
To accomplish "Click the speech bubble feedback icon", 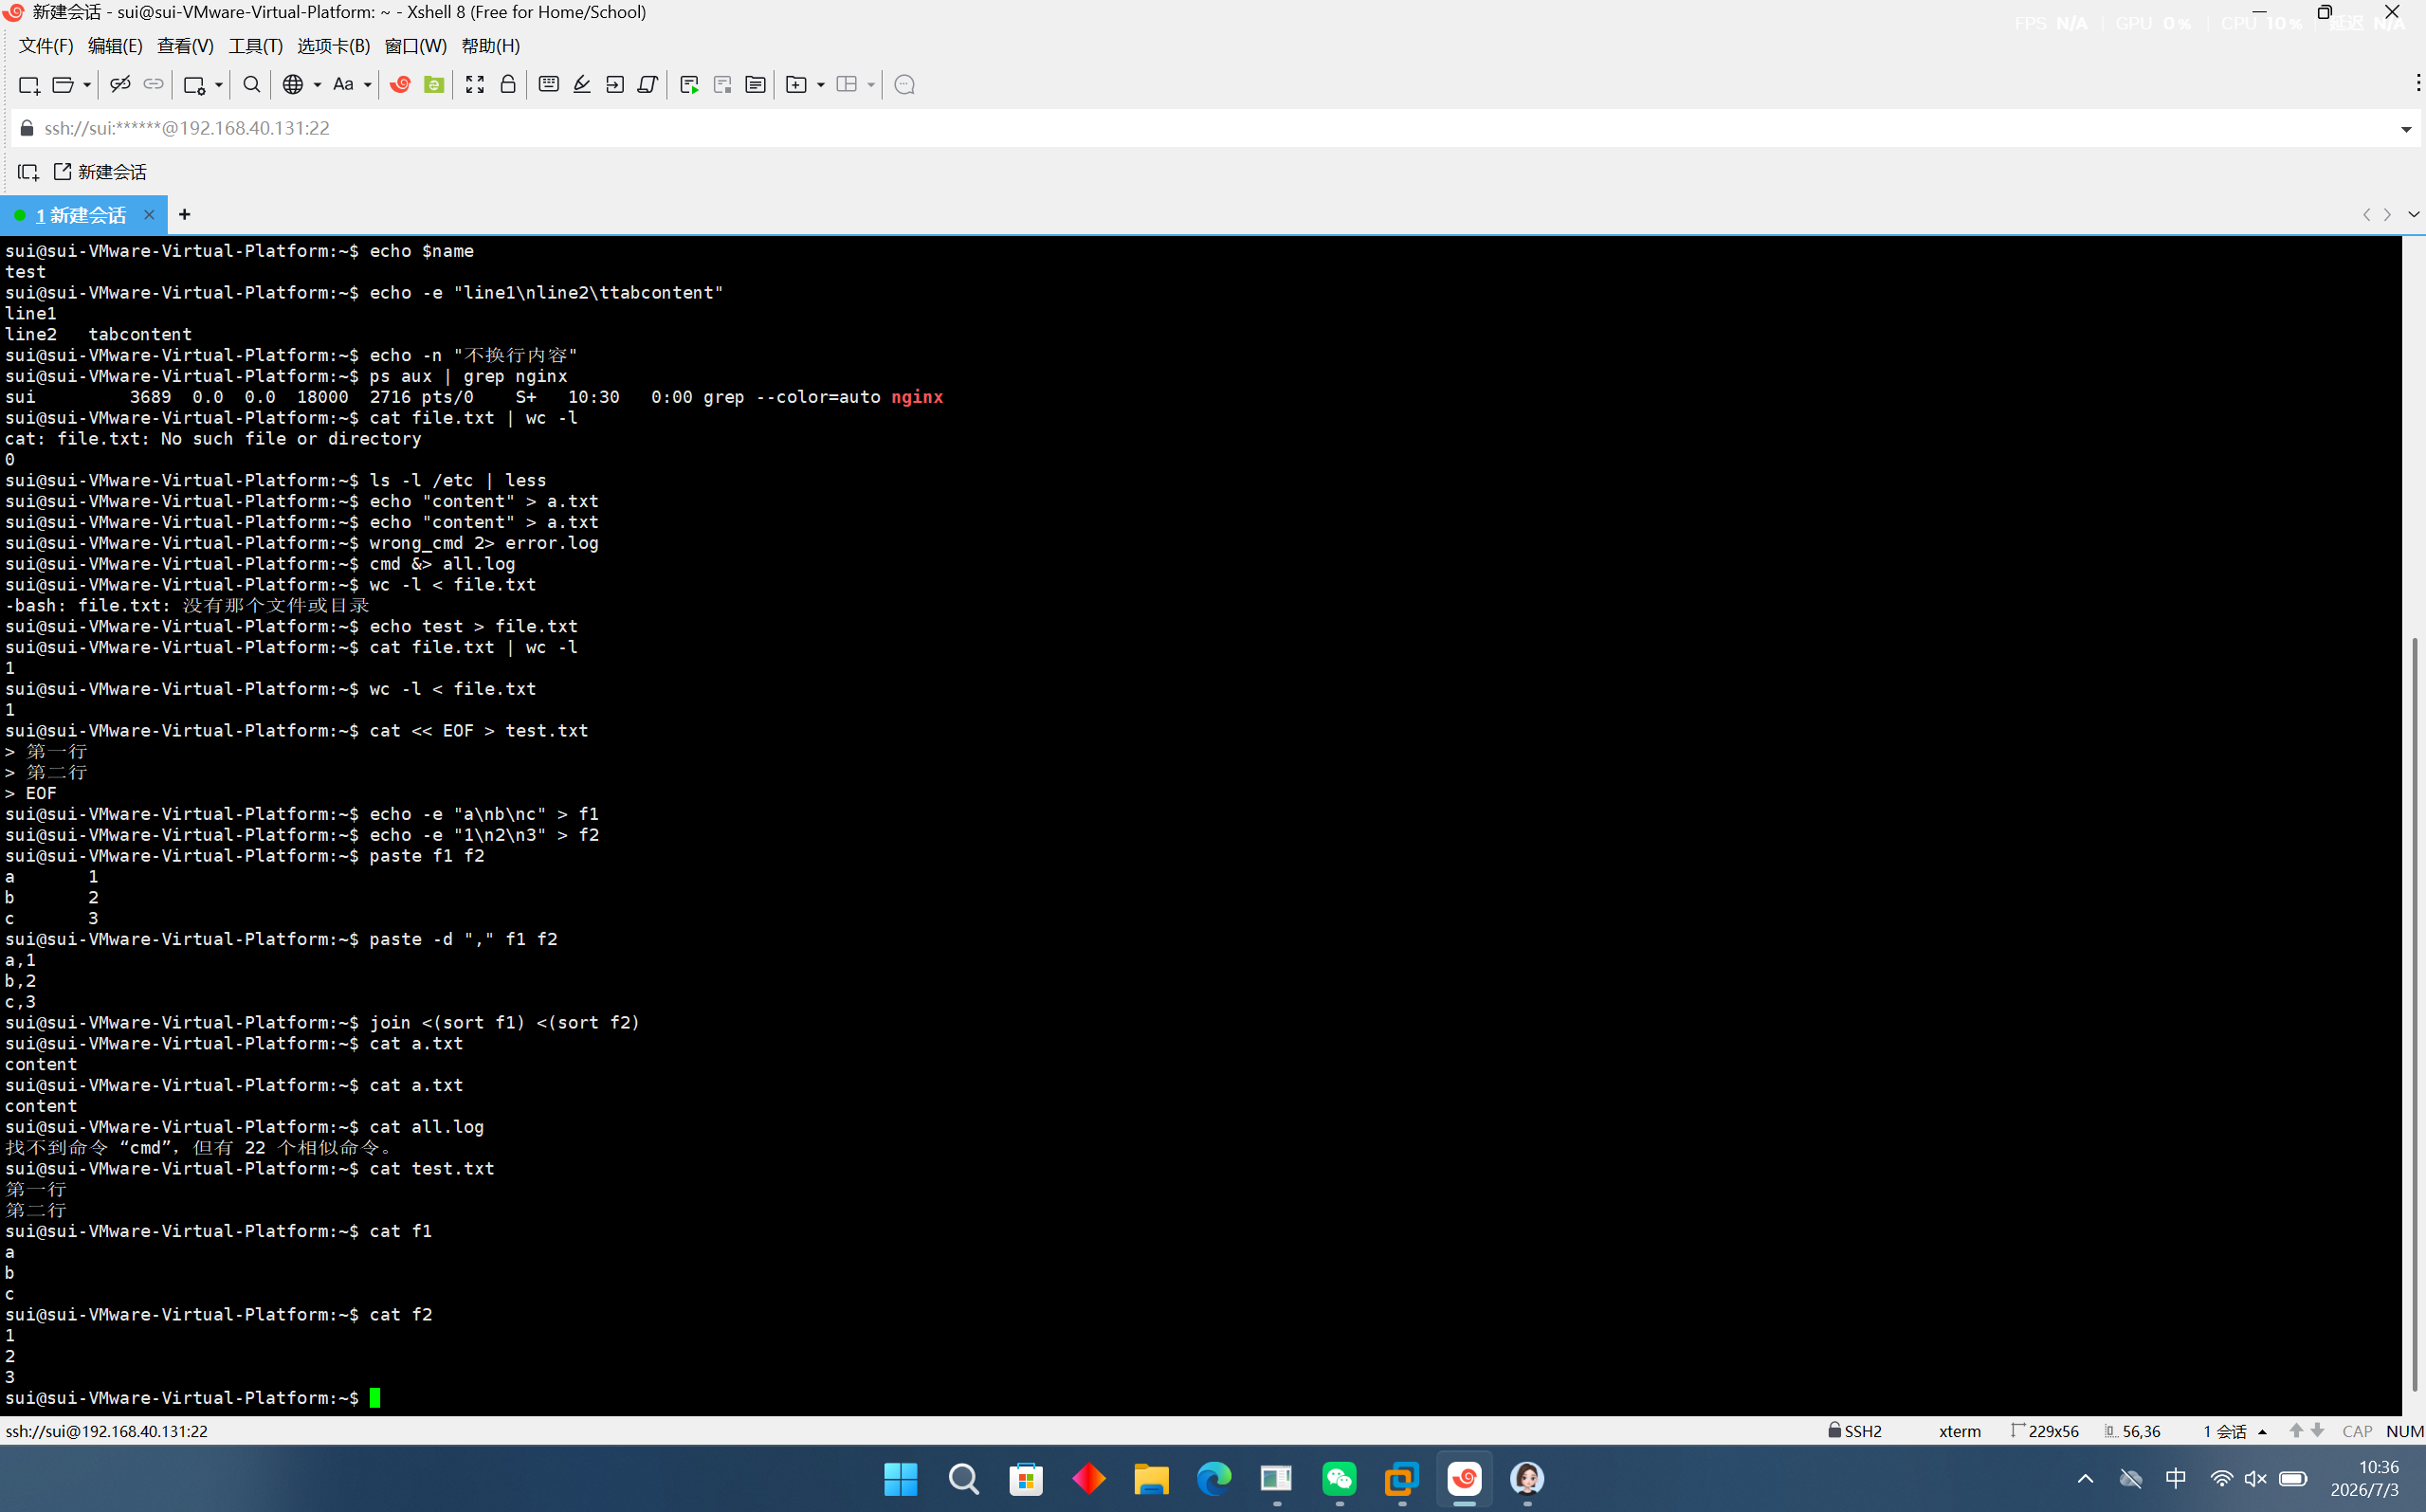I will [x=905, y=85].
